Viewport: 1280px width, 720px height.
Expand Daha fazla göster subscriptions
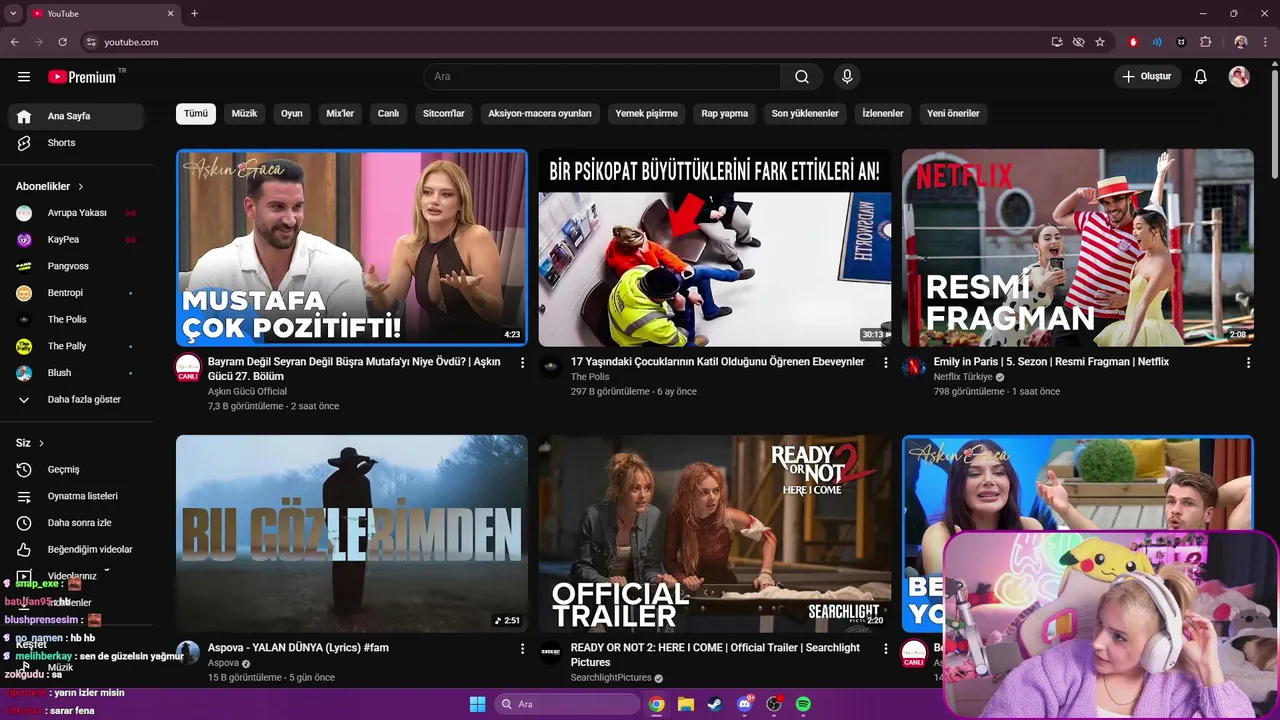[76, 399]
